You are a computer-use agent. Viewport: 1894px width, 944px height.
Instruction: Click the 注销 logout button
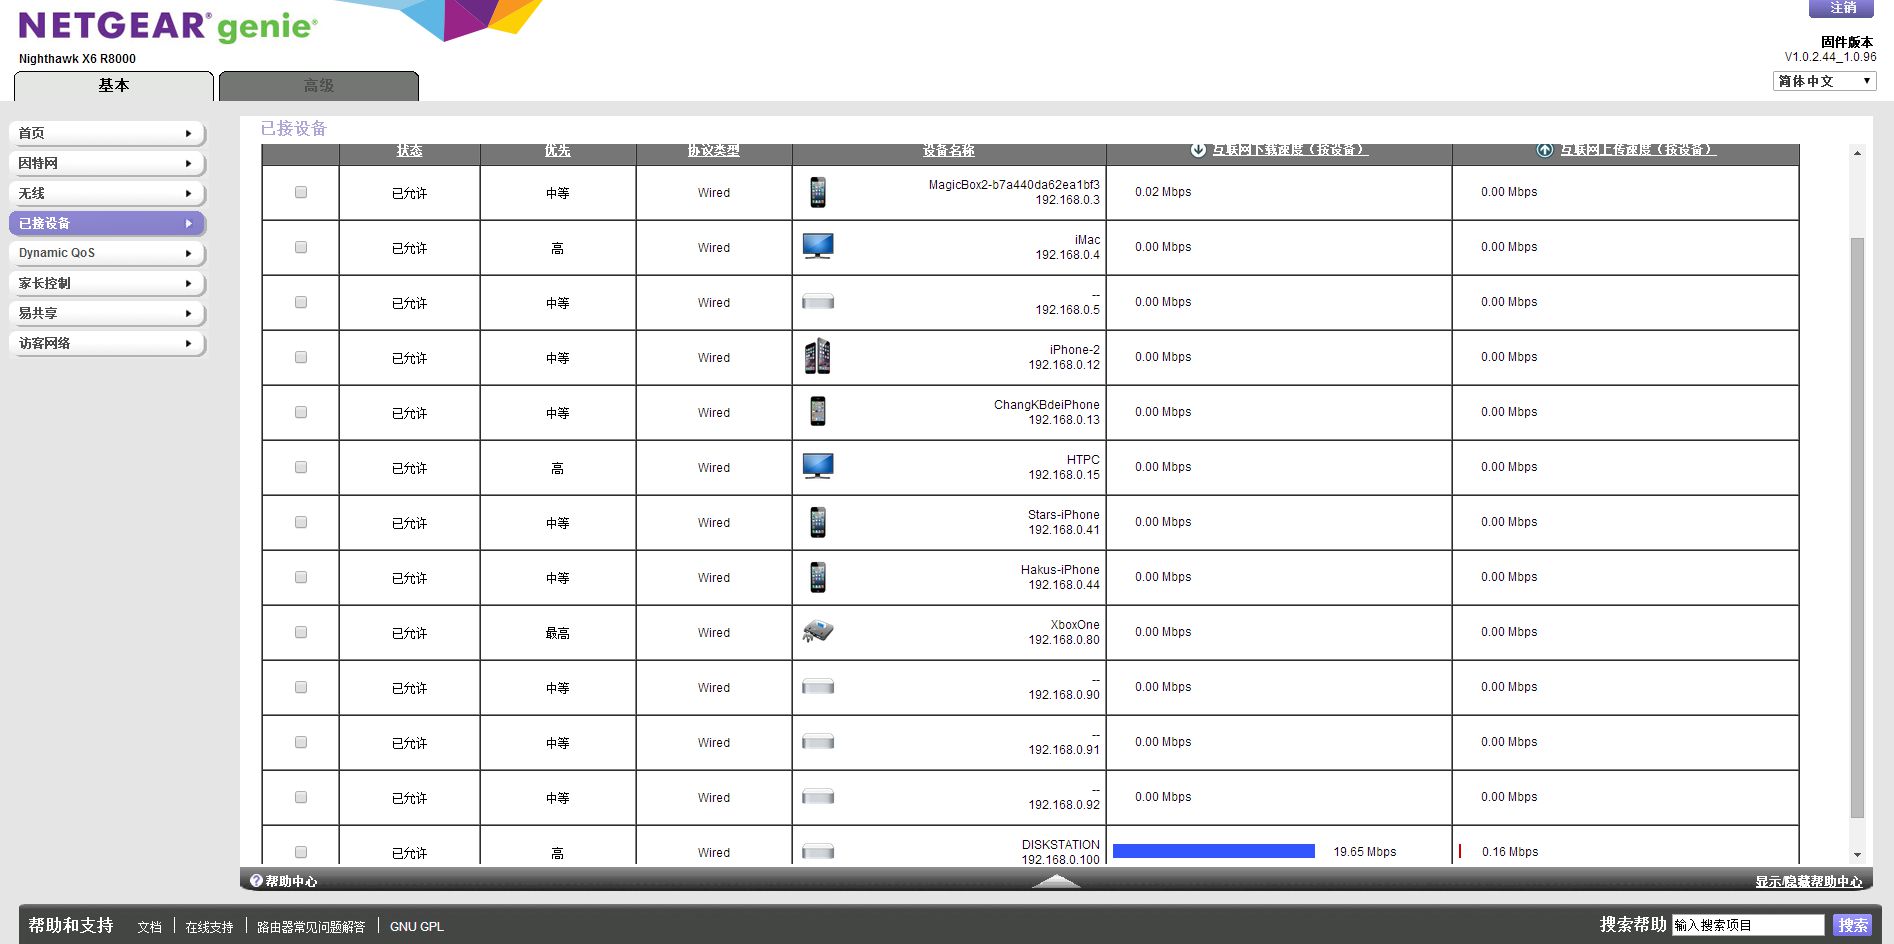pos(1843,8)
